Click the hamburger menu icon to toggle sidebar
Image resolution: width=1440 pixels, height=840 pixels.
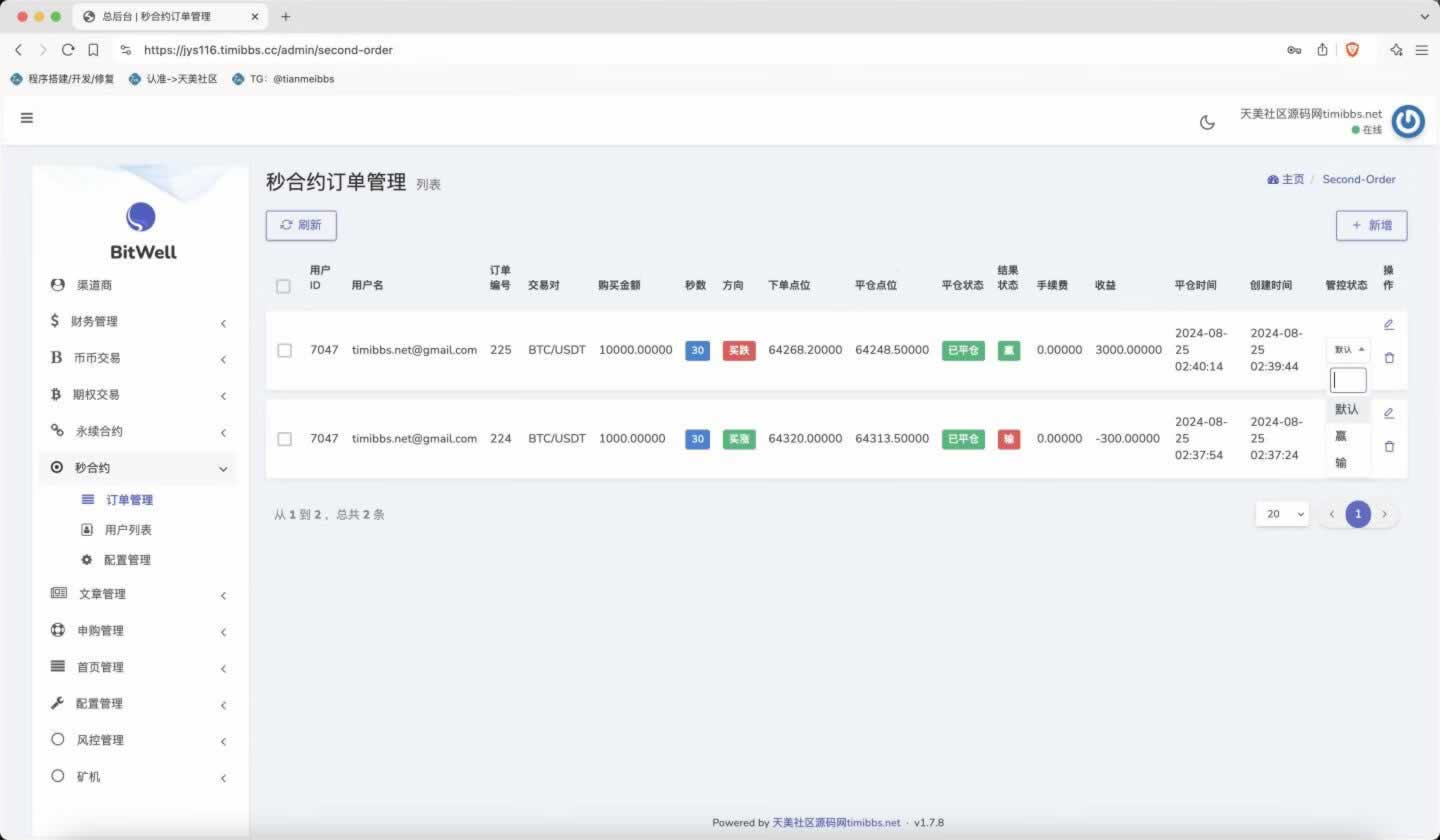pos(27,118)
